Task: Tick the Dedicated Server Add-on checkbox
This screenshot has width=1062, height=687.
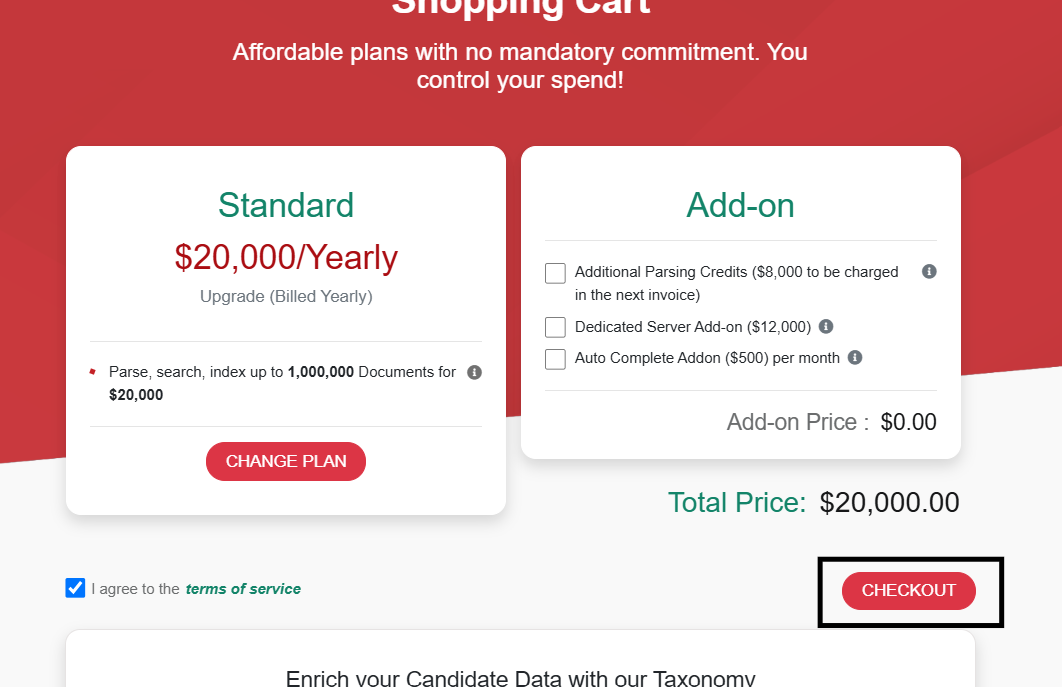Action: click(555, 327)
